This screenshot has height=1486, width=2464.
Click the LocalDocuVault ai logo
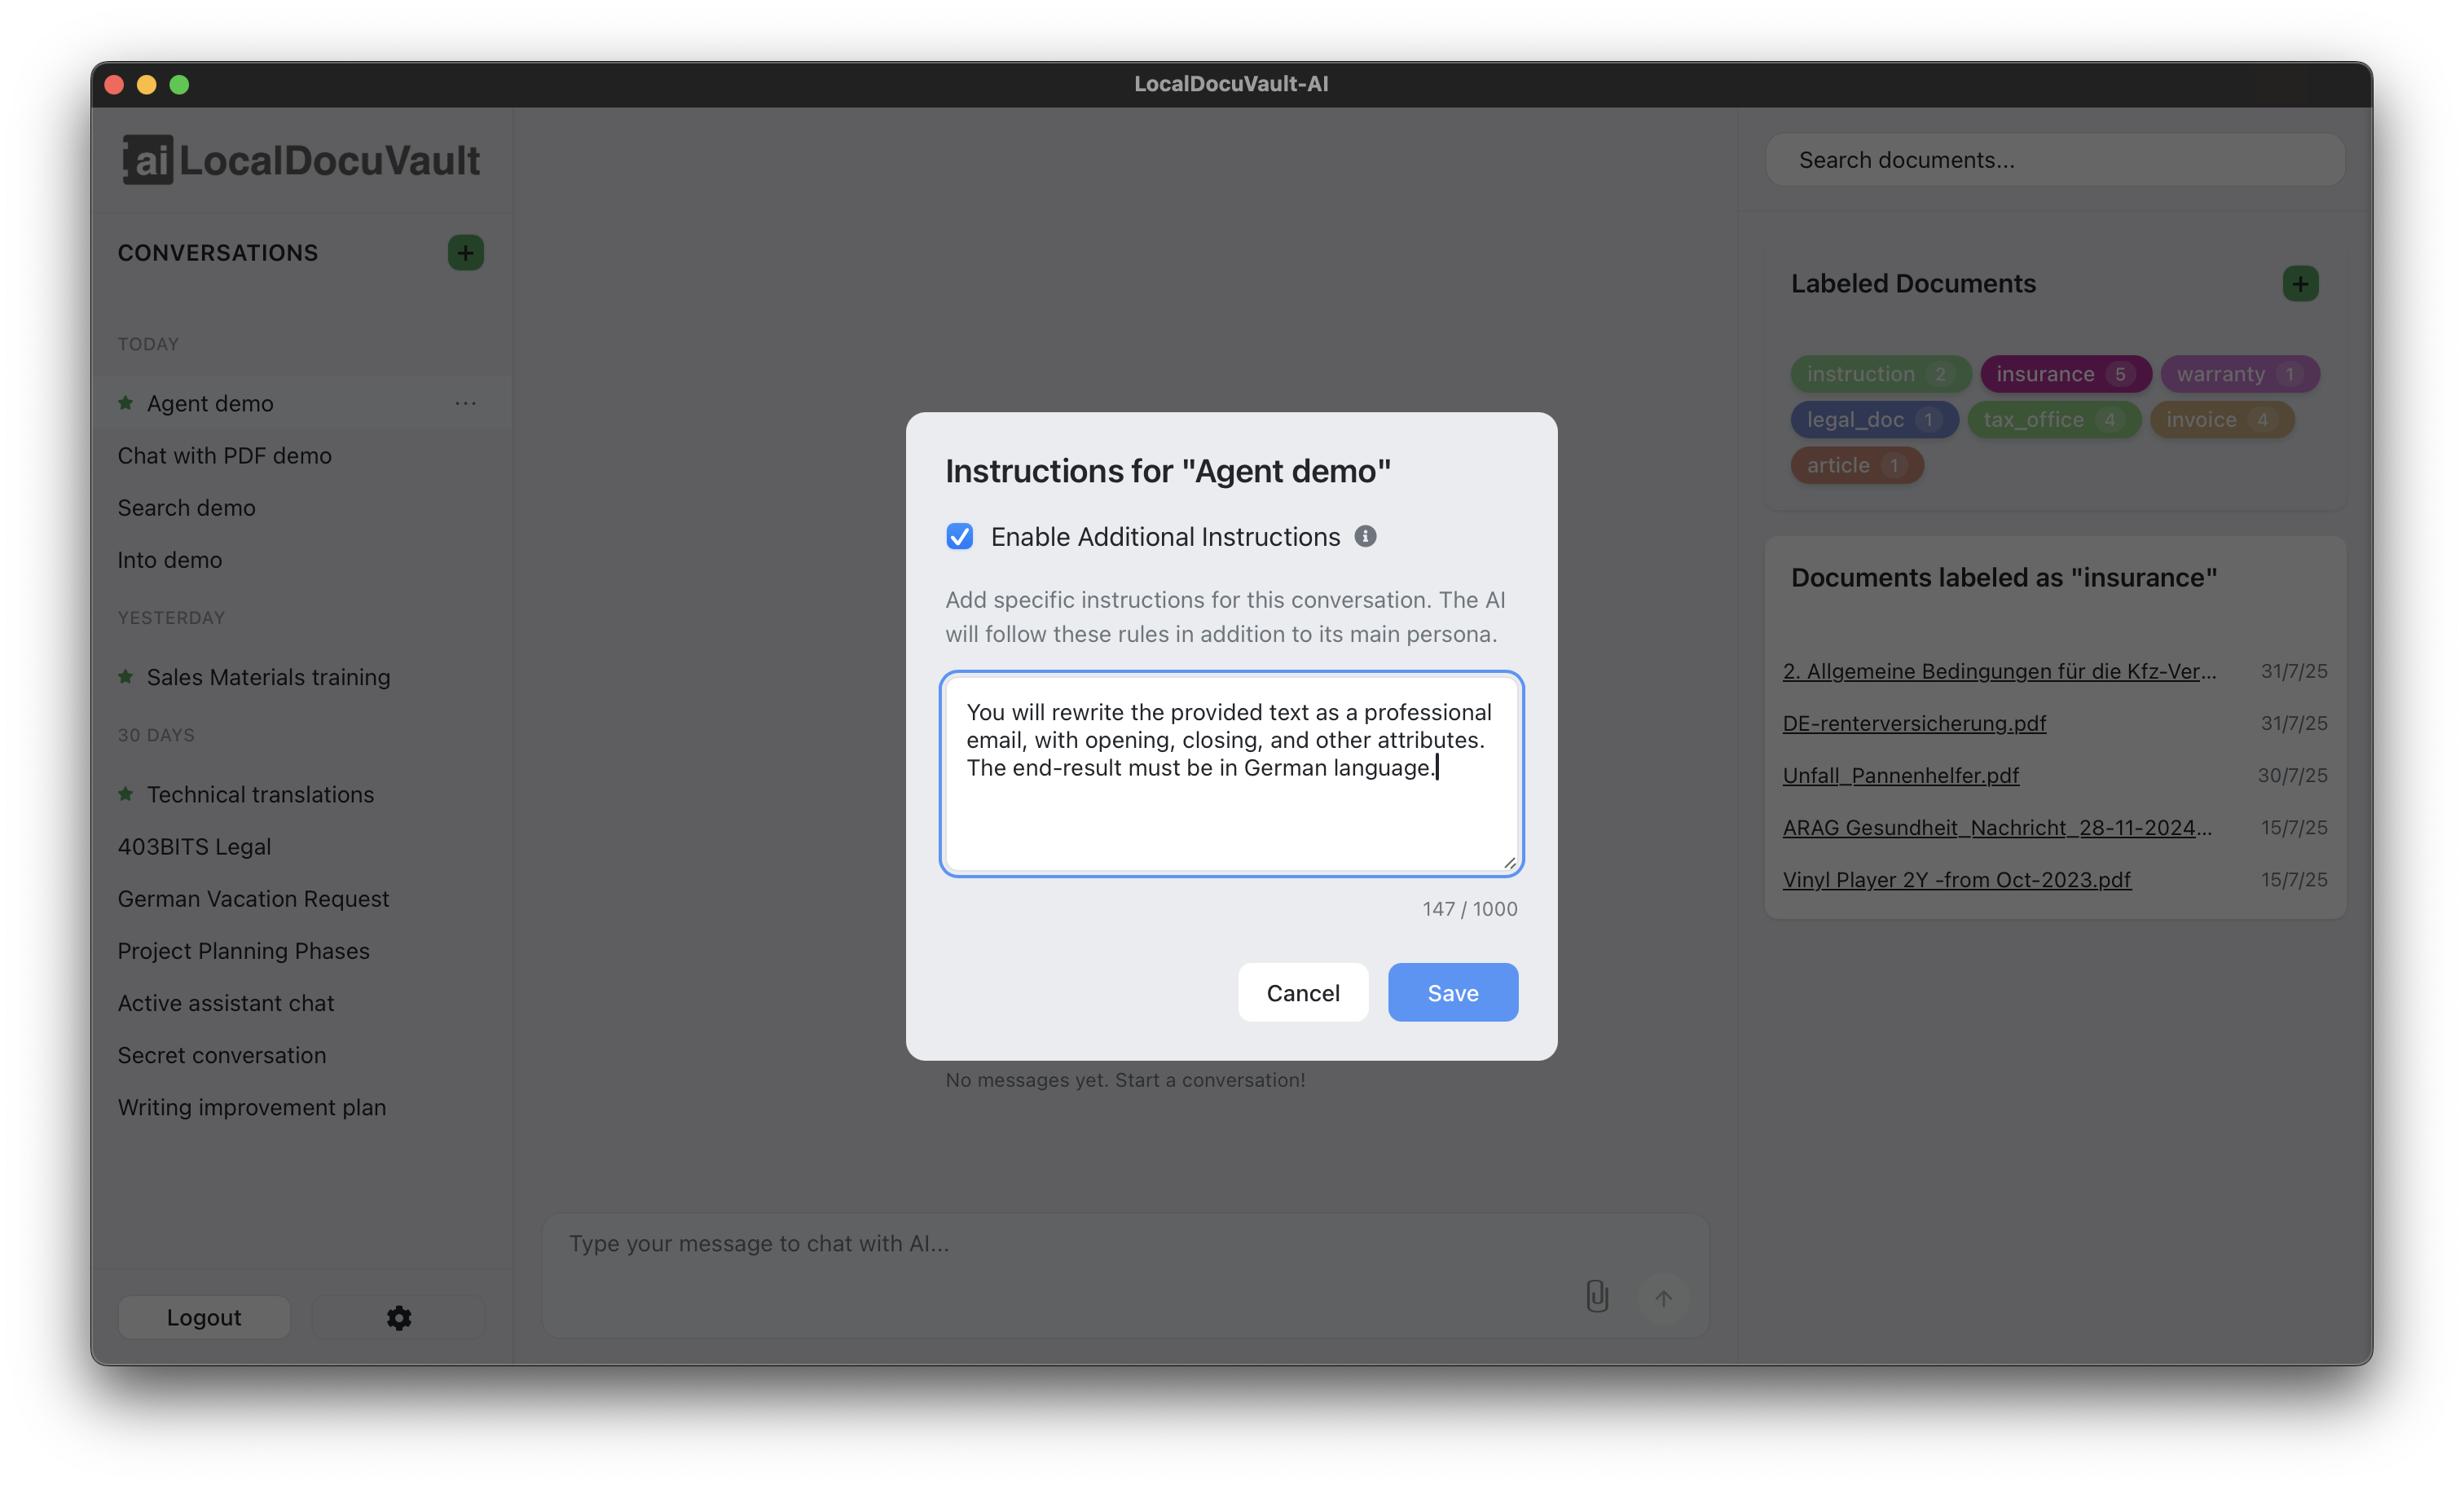coord(301,160)
